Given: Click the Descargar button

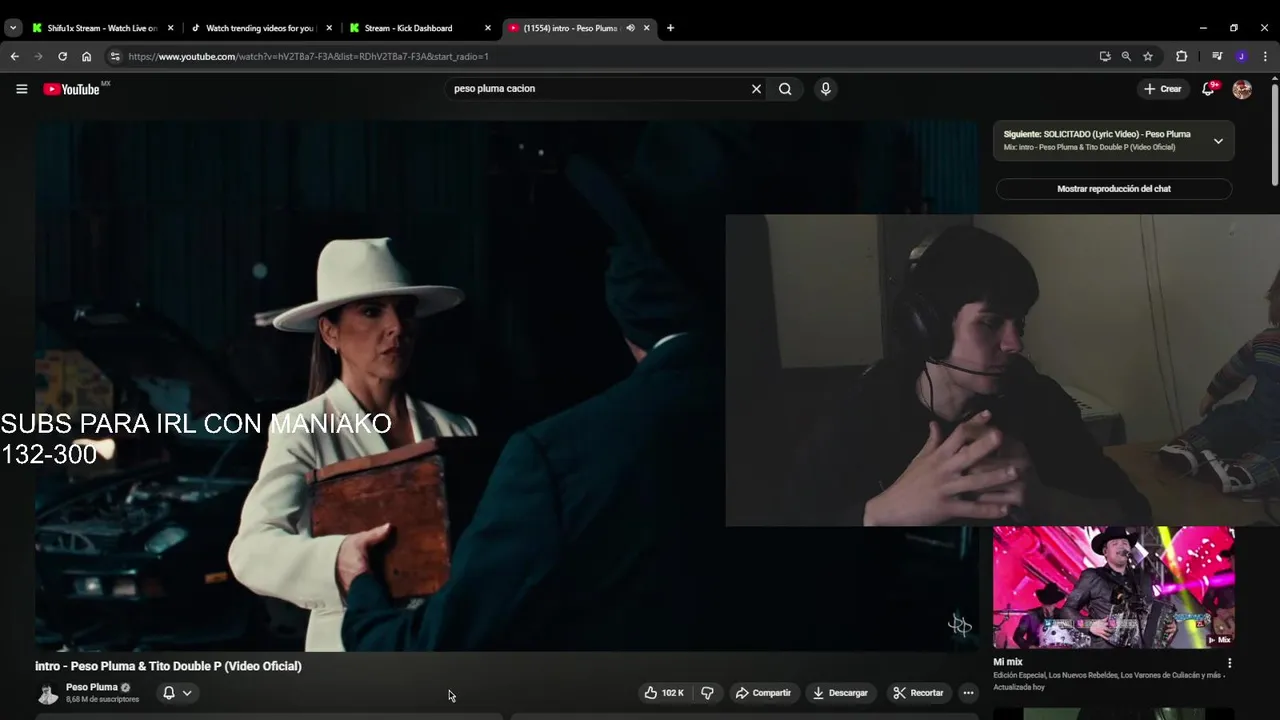Looking at the screenshot, I should [841, 693].
